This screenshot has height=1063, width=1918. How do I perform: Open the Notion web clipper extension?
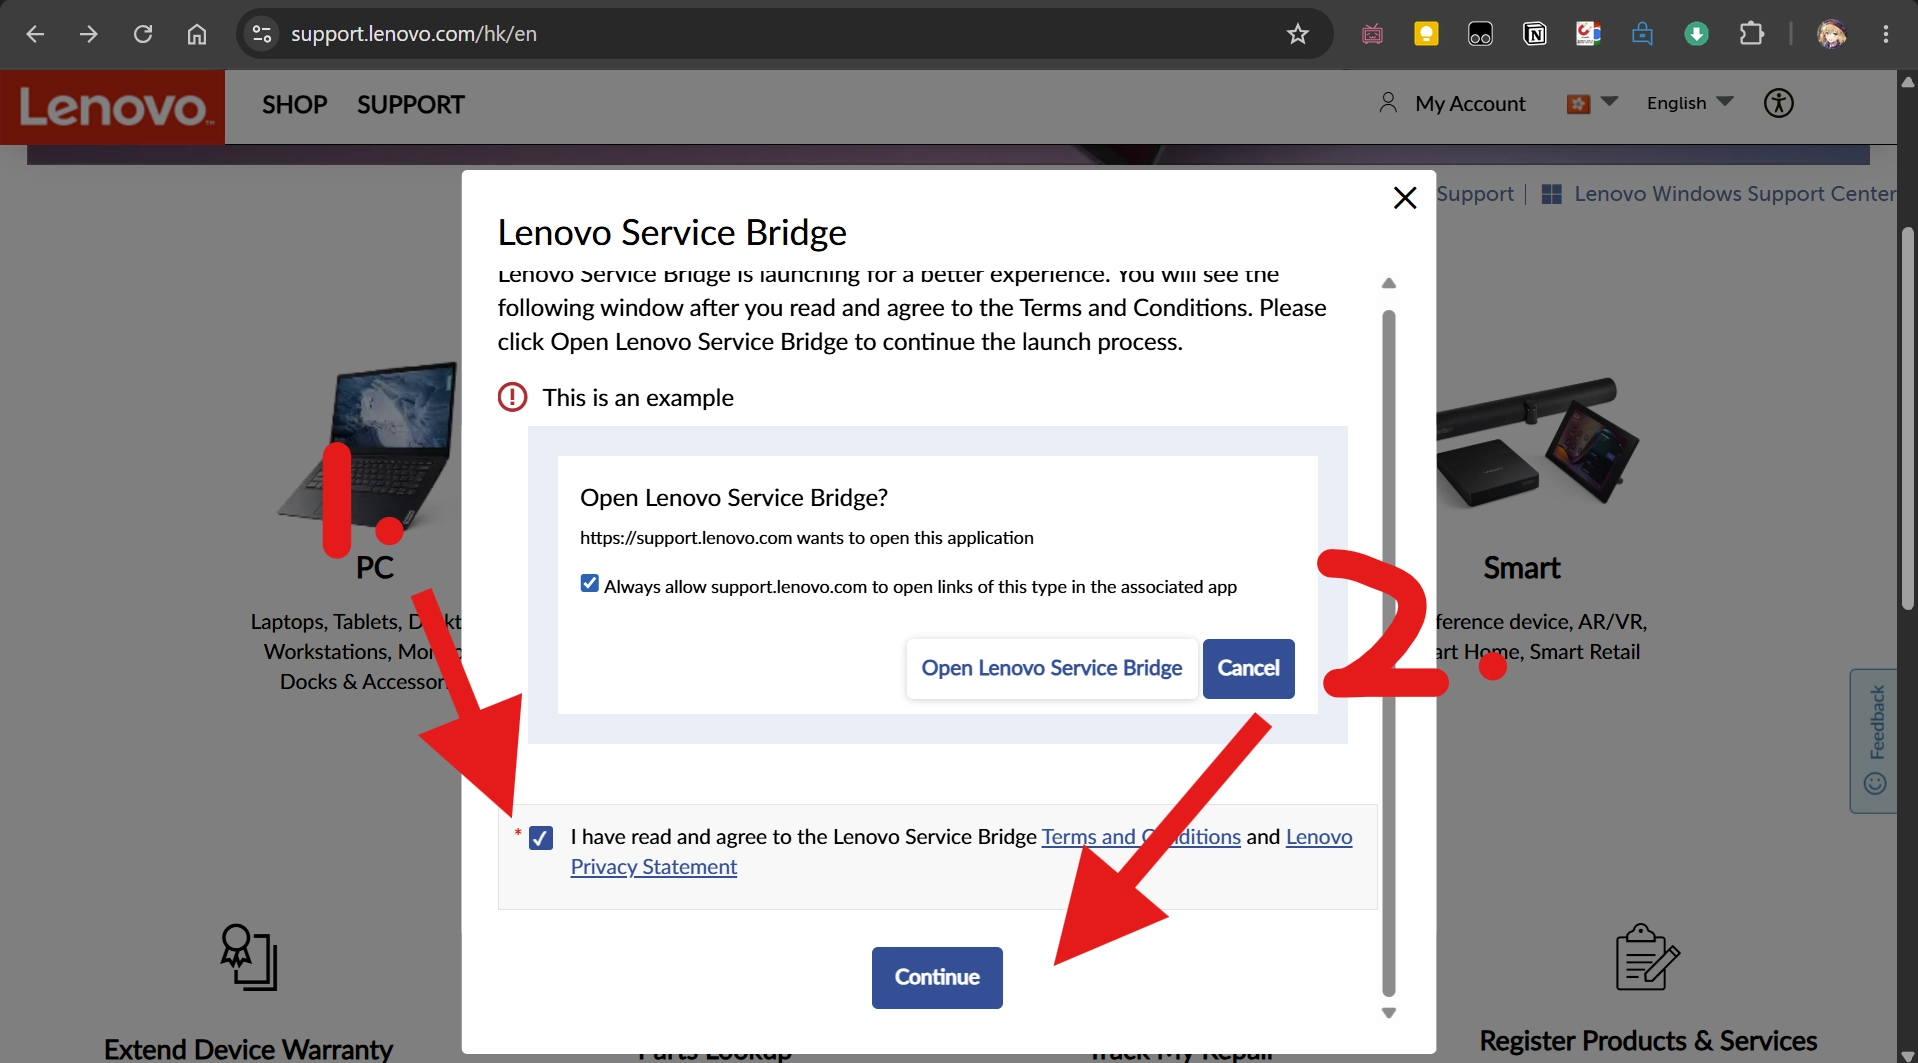click(x=1534, y=34)
